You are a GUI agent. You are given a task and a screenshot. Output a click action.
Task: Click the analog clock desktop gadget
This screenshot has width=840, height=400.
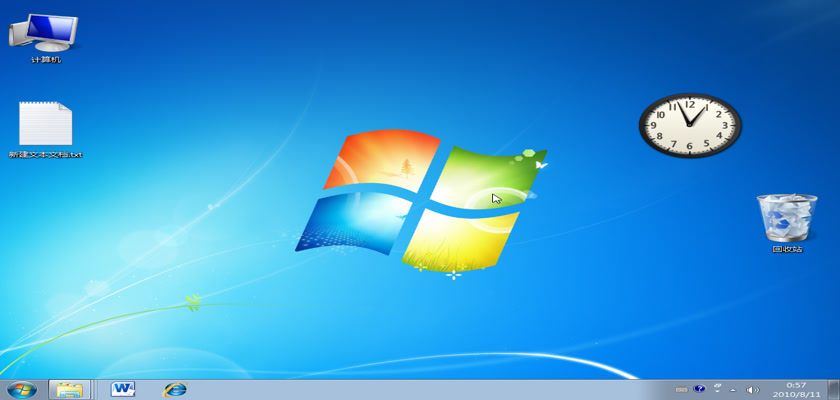(690, 125)
